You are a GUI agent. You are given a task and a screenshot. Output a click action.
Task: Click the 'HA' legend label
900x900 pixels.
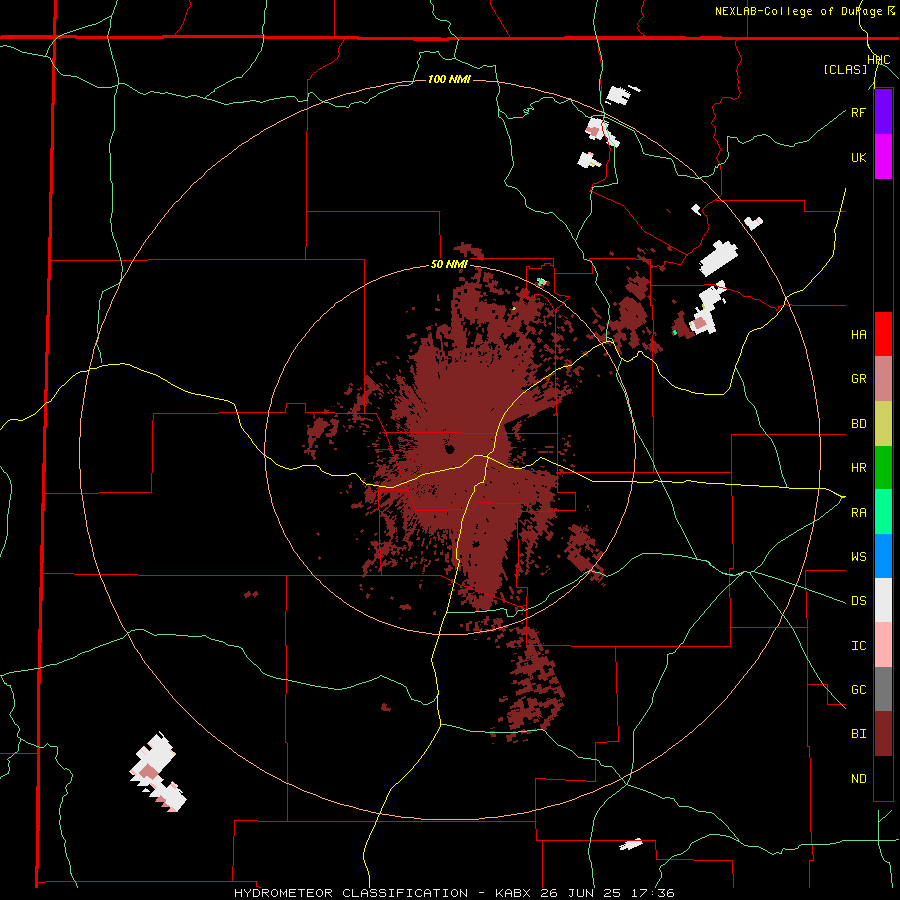[x=858, y=335]
